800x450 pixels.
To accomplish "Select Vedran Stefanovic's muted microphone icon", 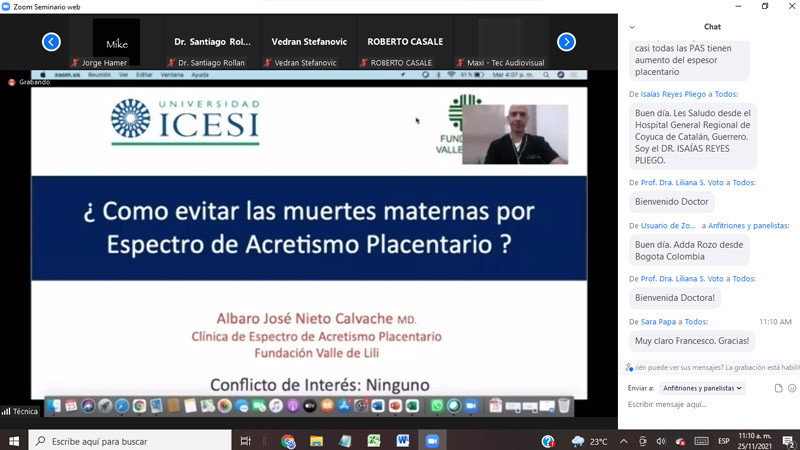I will coord(267,63).
